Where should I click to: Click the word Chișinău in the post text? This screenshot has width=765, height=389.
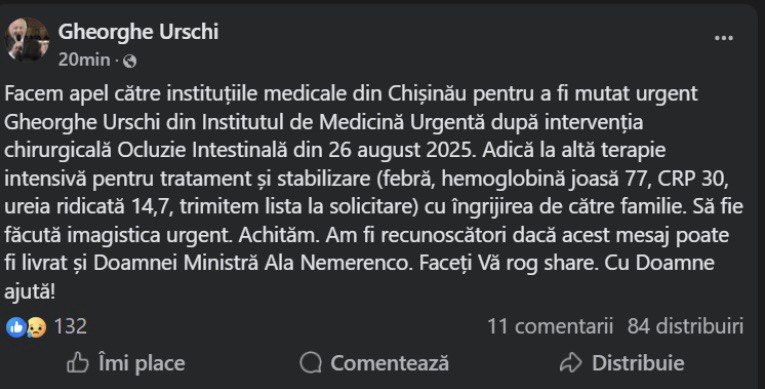pyautogui.click(x=427, y=94)
